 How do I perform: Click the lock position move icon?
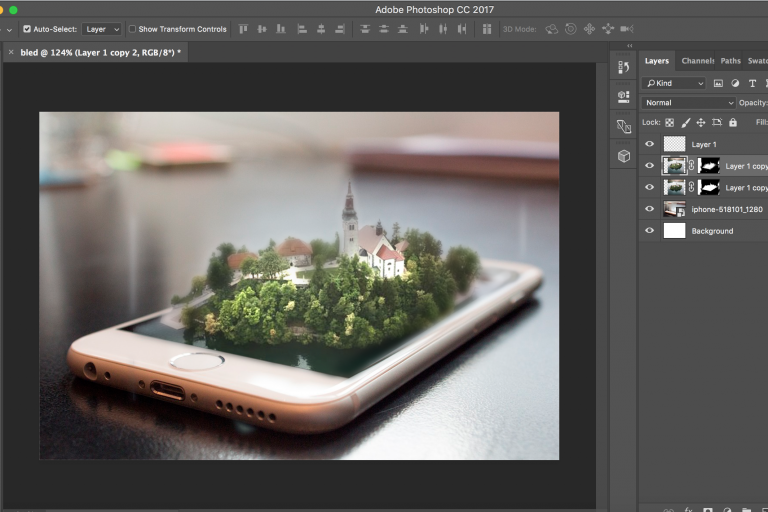coord(701,123)
